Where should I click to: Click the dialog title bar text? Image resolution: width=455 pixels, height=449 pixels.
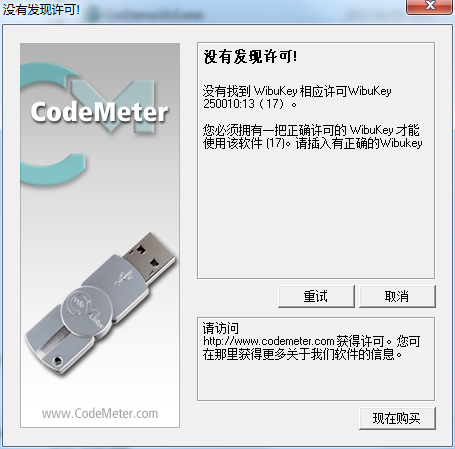(41, 9)
